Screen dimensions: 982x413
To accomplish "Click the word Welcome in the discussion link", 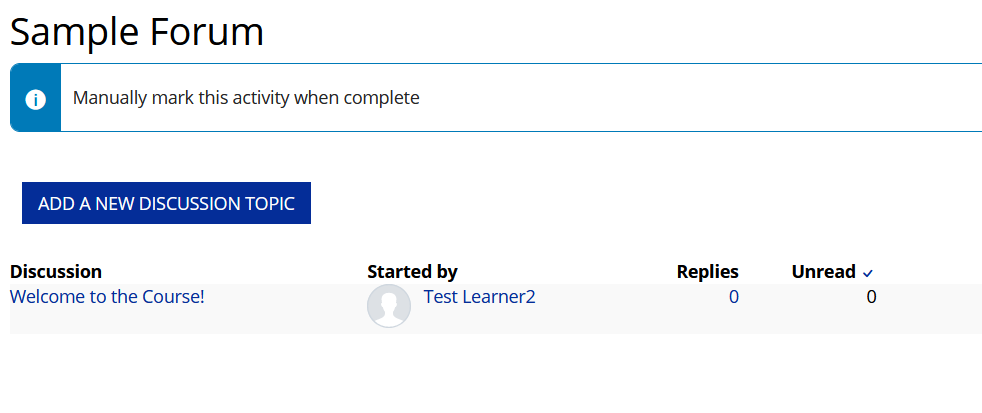I will coord(42,297).
